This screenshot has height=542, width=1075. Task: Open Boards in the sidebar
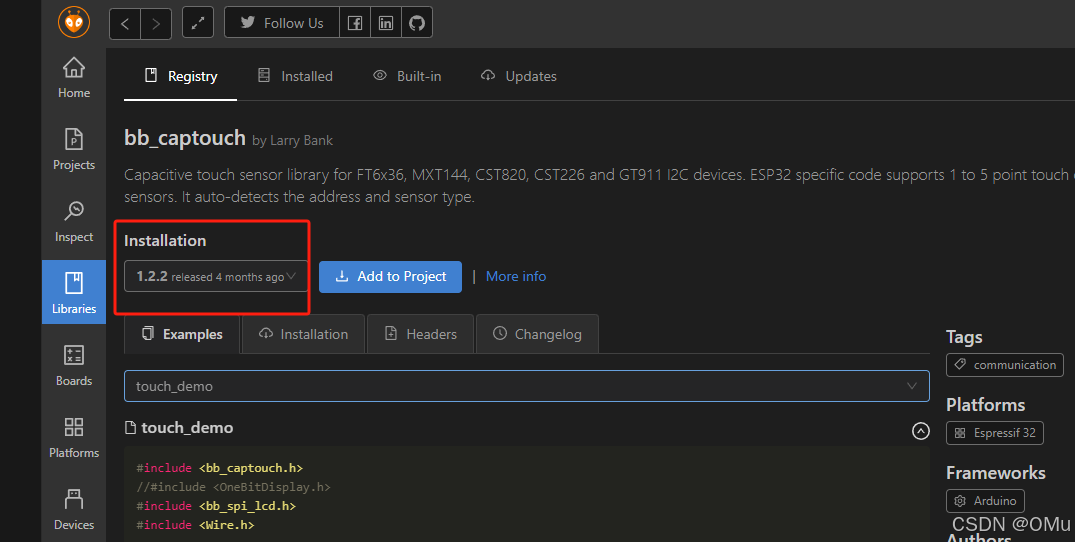tap(74, 365)
